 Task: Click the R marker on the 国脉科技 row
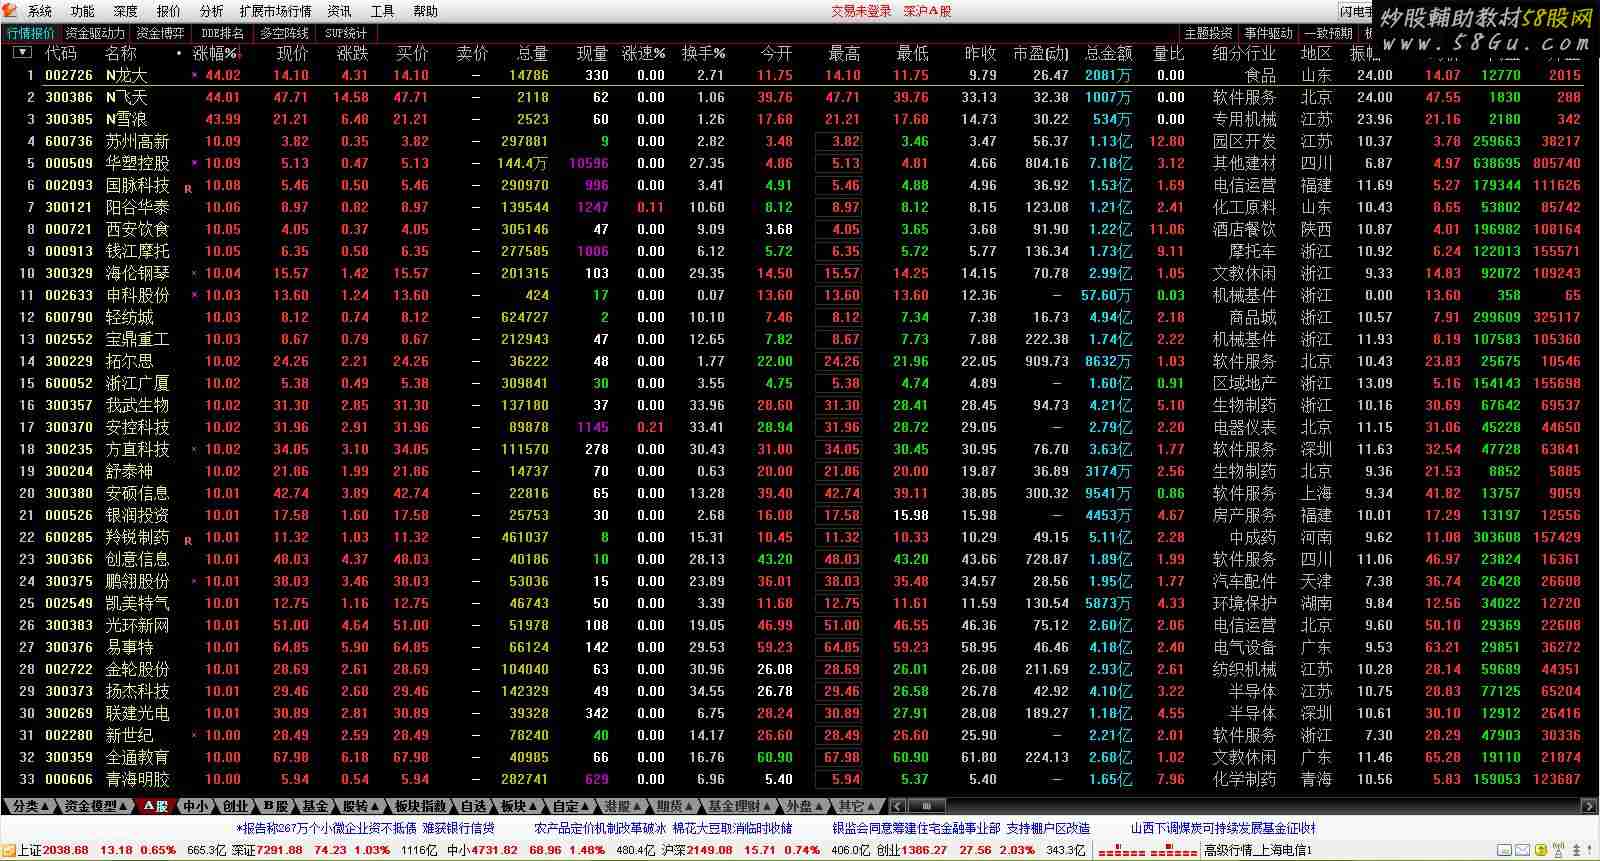tap(188, 188)
